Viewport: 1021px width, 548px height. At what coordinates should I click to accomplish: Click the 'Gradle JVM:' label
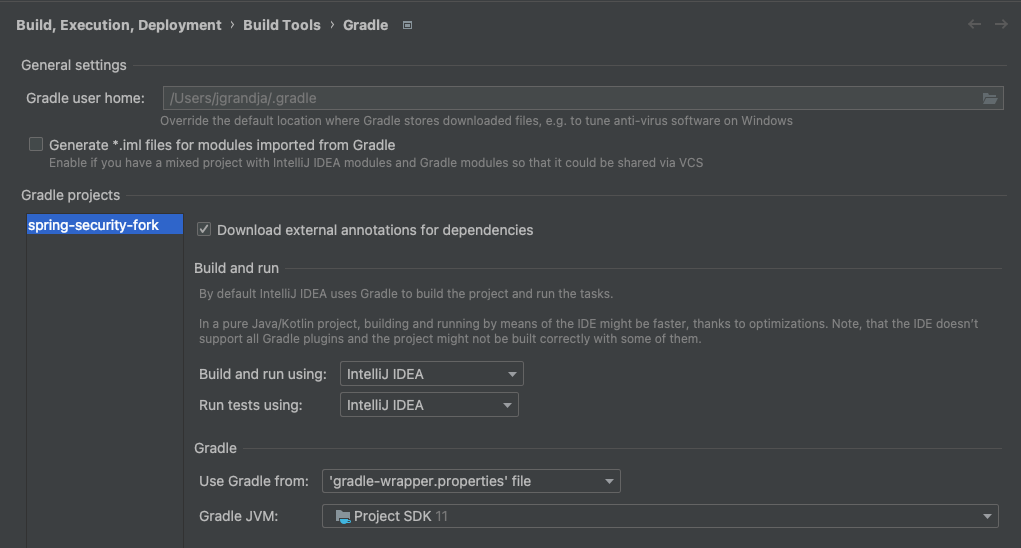tap(238, 516)
